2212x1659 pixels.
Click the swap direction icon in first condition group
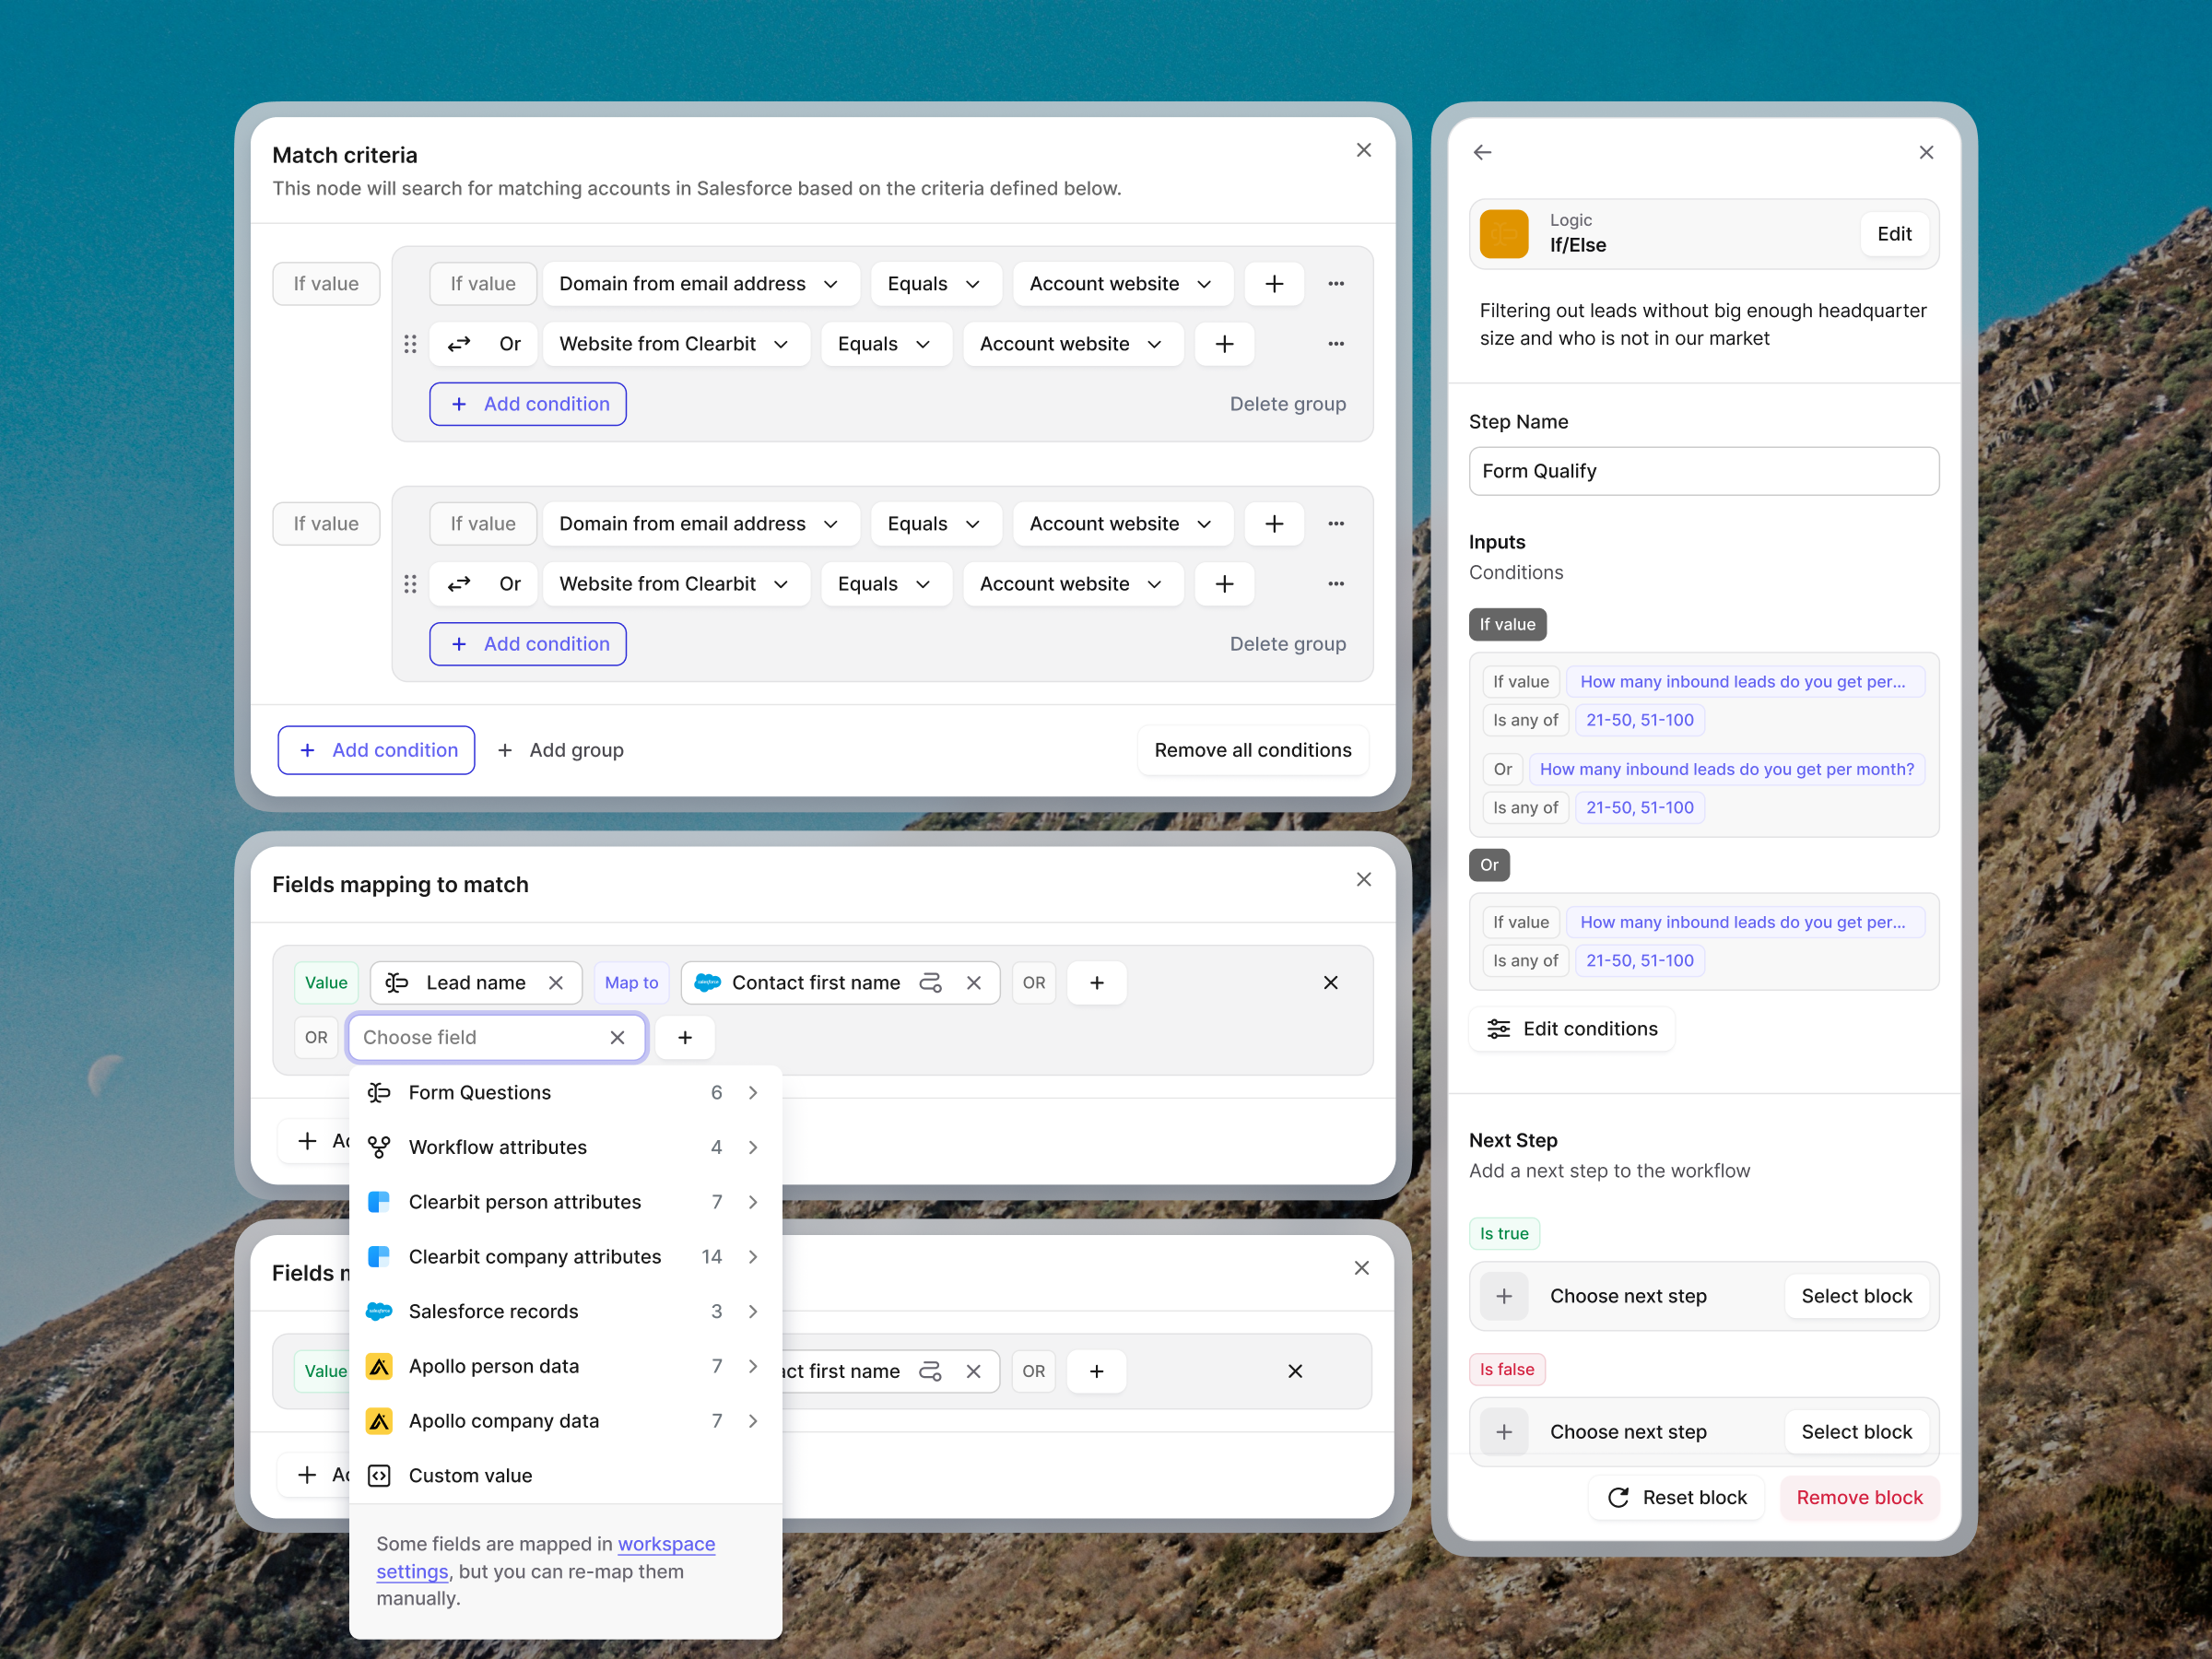(459, 344)
